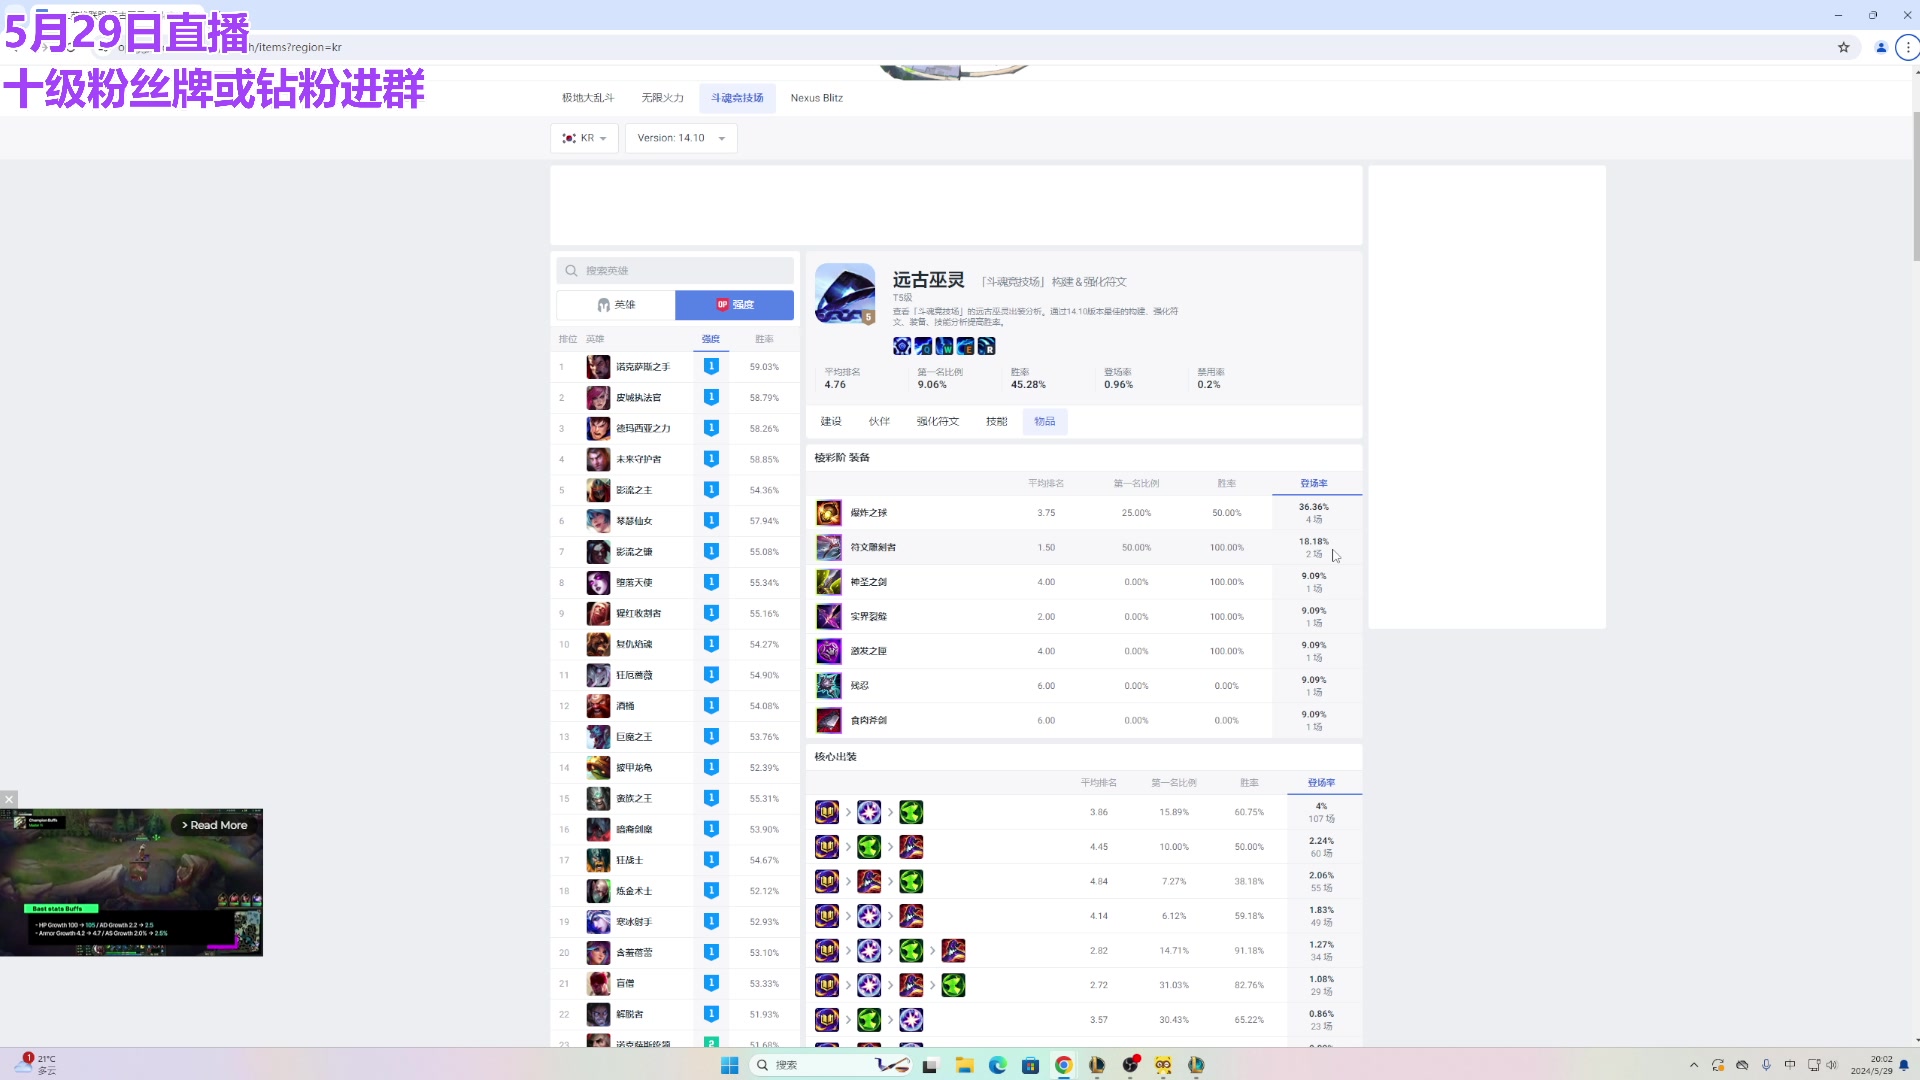Select 皮城执法官 in the champion list
The image size is (1920, 1080).
pos(638,398)
